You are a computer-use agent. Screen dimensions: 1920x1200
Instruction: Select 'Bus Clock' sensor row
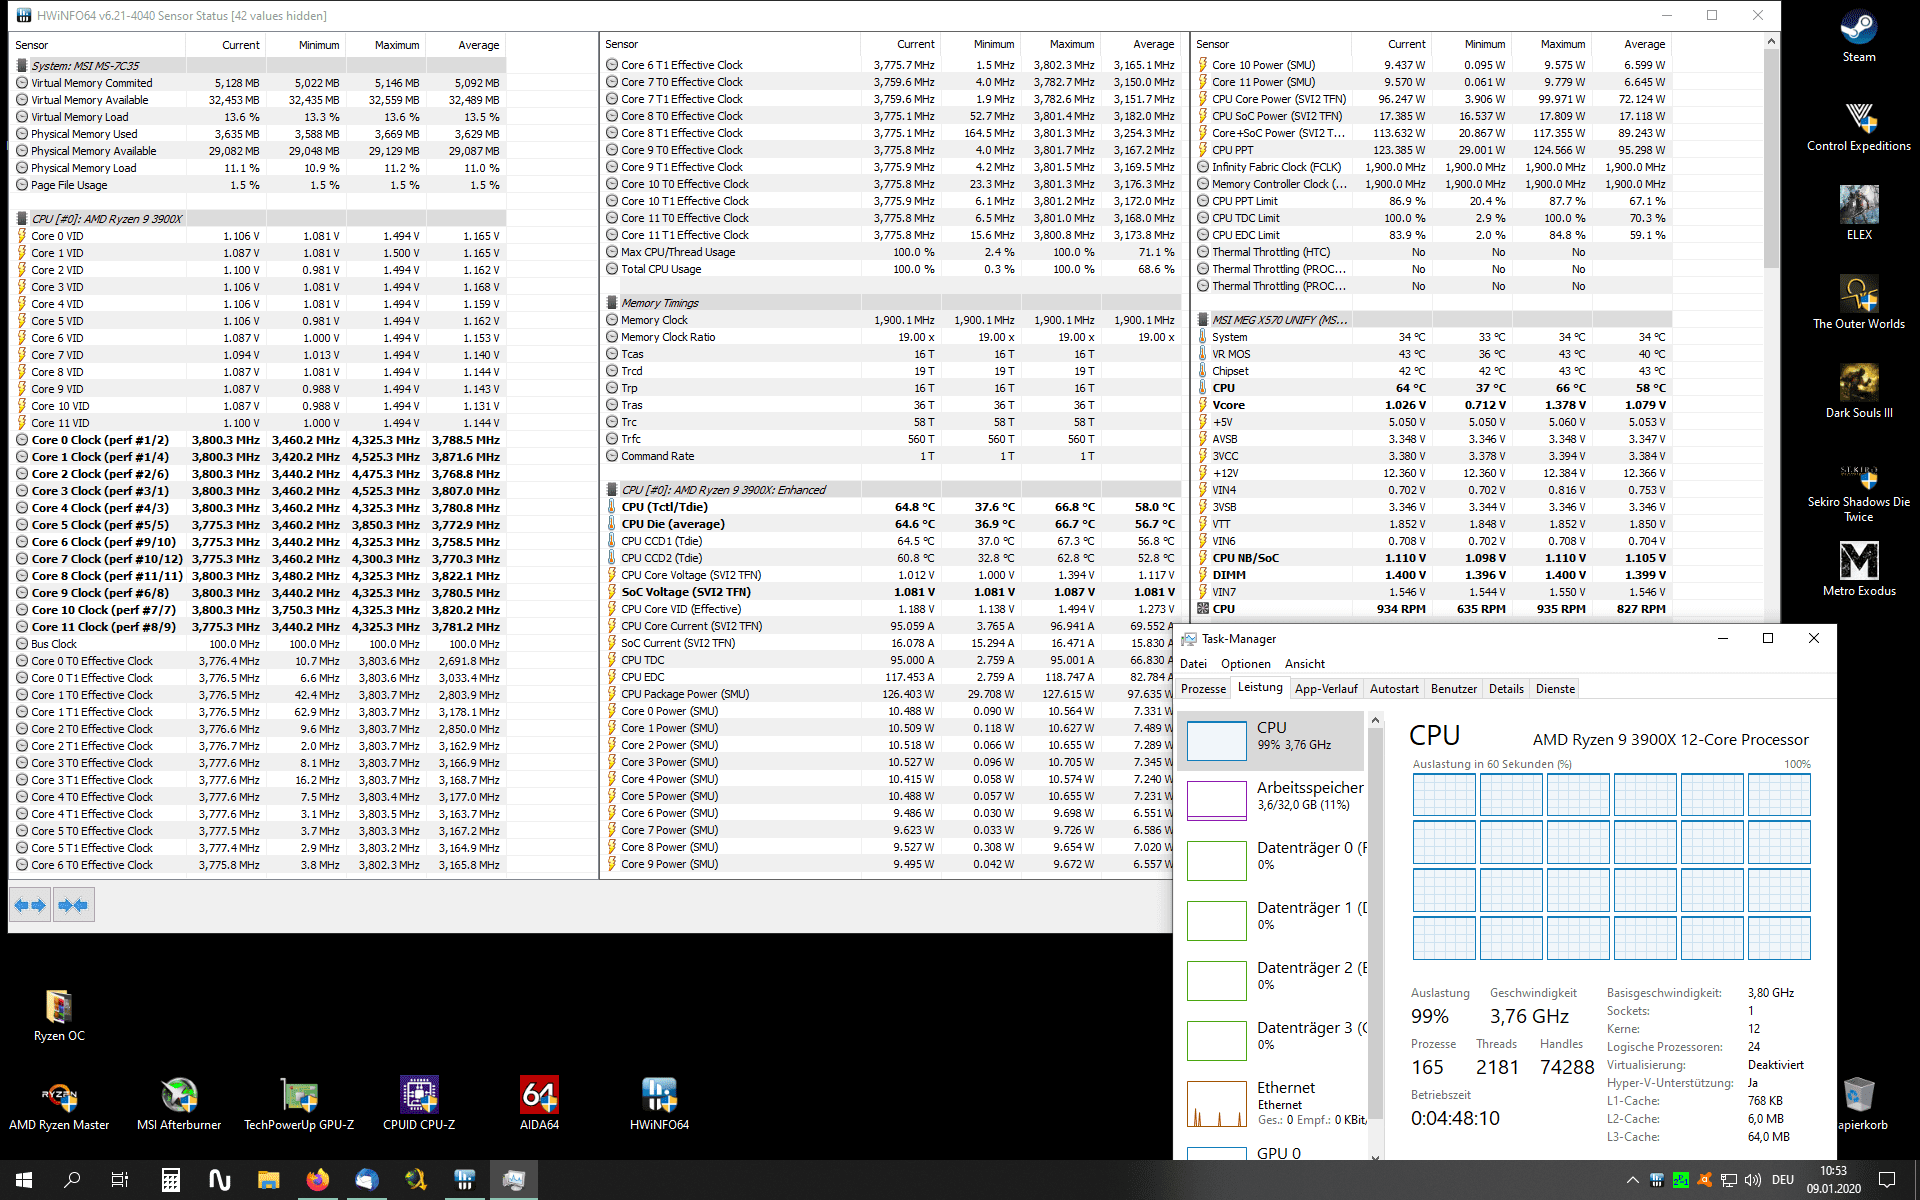coord(258,644)
